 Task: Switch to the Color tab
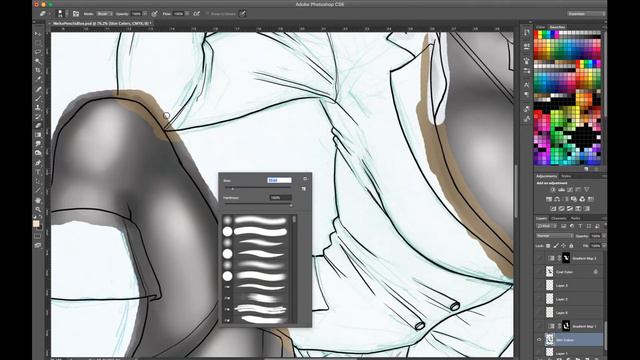540,27
